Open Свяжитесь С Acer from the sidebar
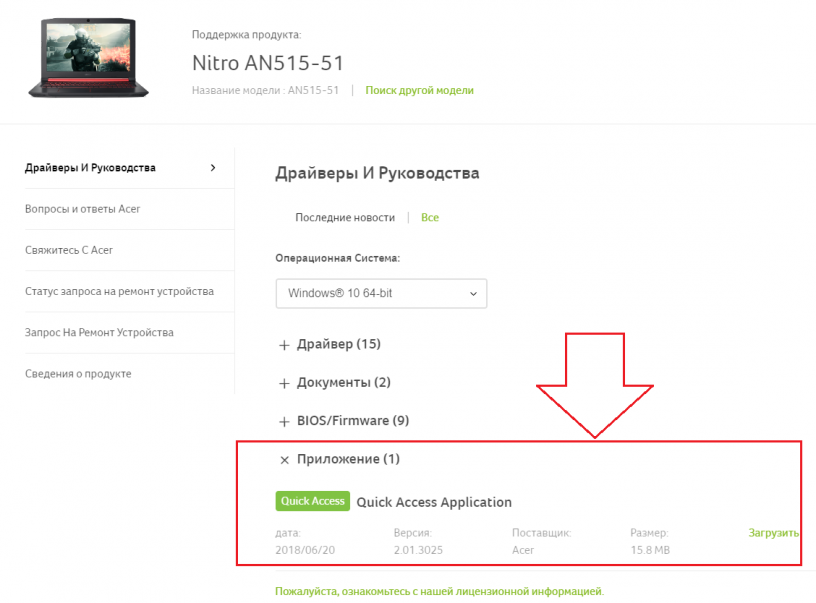Viewport: 816px width, 603px height. pyautogui.click(x=69, y=250)
